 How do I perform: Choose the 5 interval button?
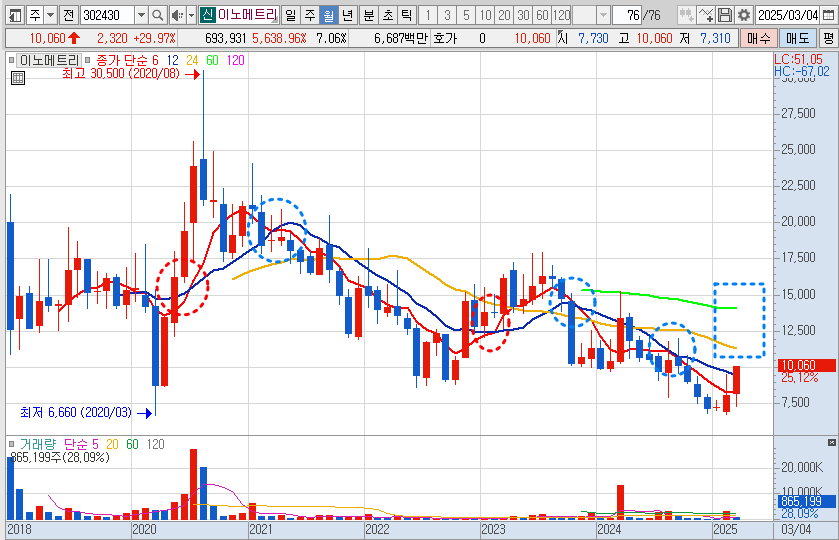[x=466, y=15]
